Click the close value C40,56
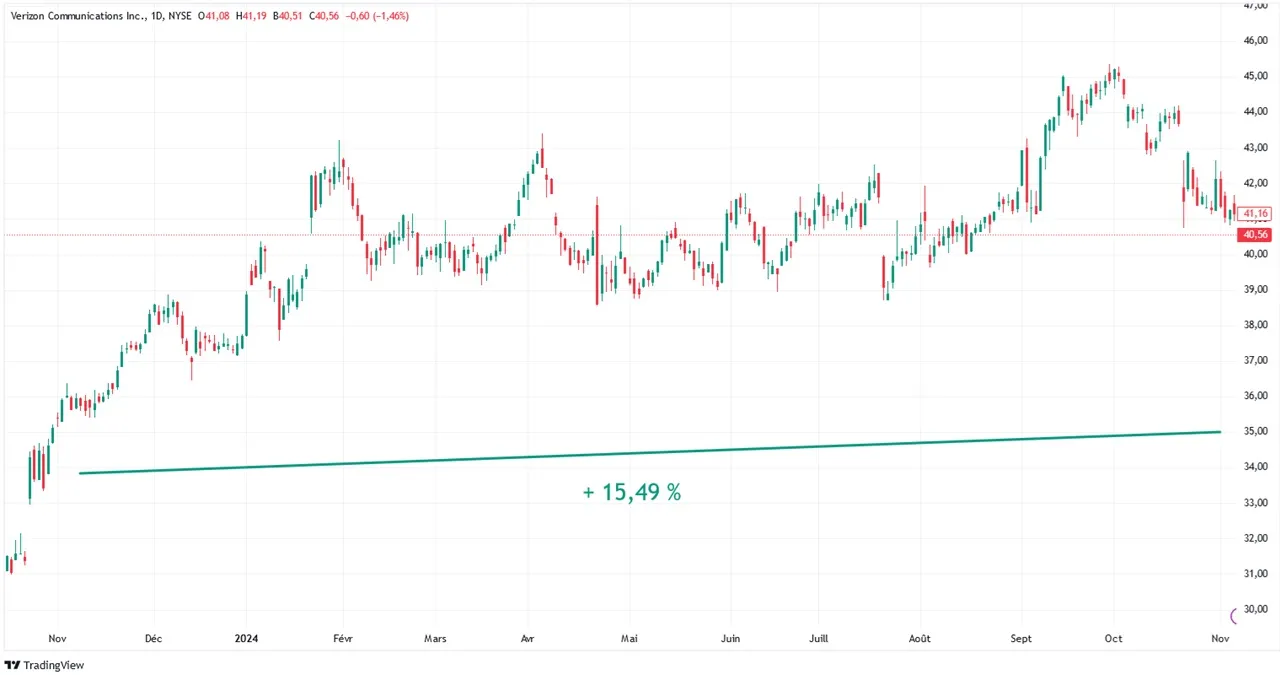Viewport: 1280px width, 675px height. [326, 17]
